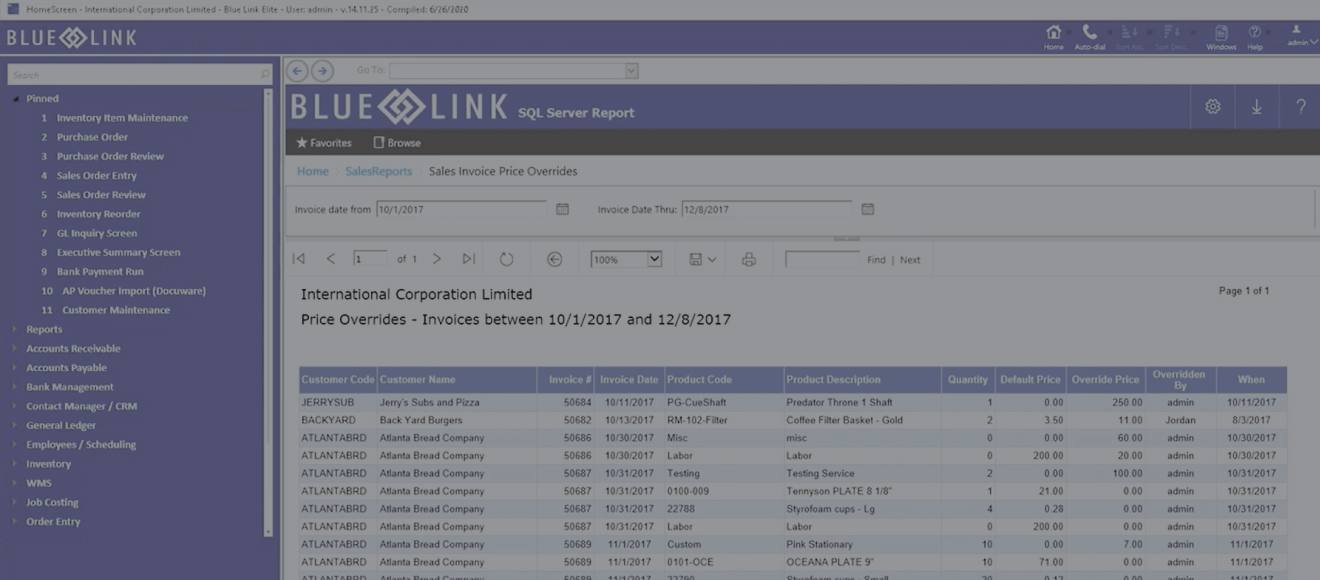Print the report using the printer icon
The width and height of the screenshot is (1320, 580).
[x=749, y=260]
